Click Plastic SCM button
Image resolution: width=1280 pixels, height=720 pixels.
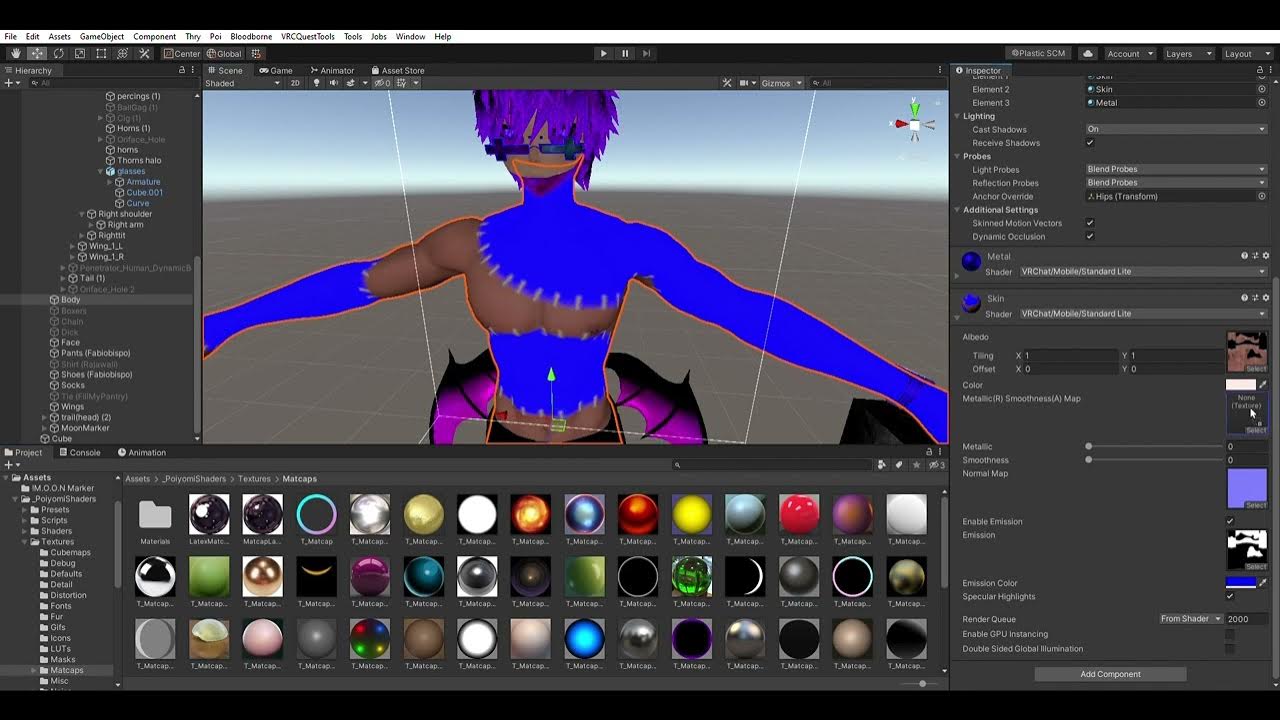[1038, 53]
